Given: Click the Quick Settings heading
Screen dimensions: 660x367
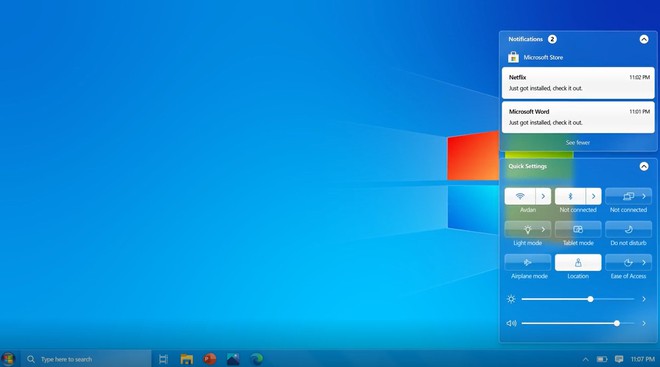Looking at the screenshot, I should point(527,166).
